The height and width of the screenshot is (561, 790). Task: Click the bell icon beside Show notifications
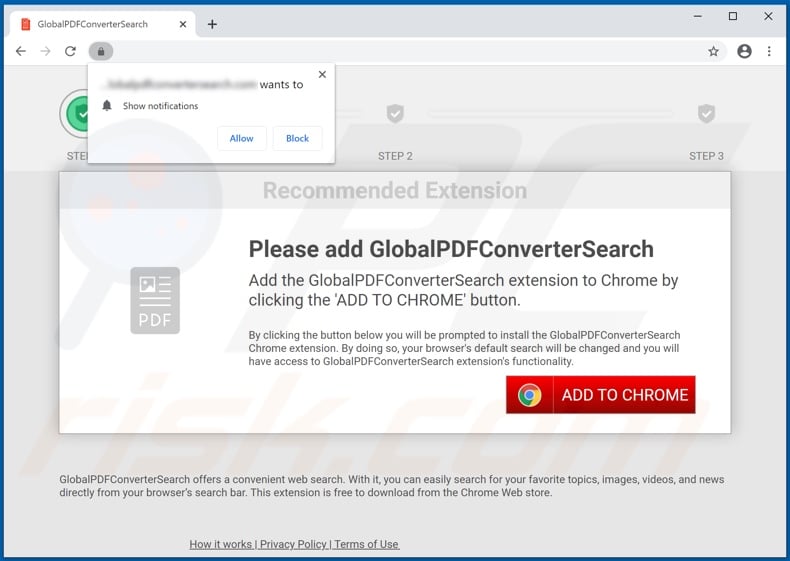[107, 105]
